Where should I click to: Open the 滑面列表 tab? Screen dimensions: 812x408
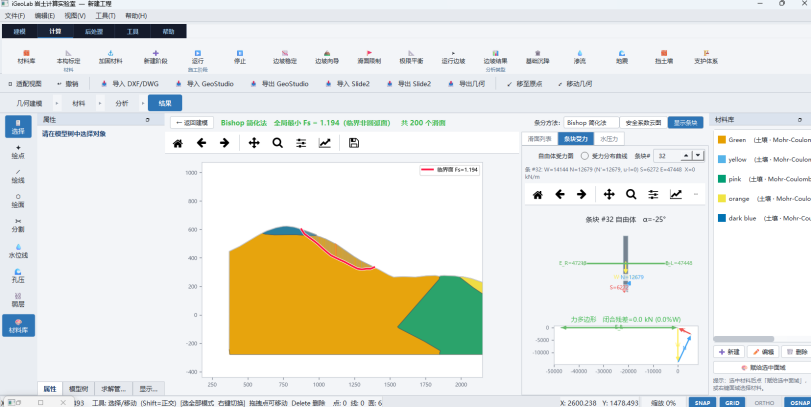pos(540,139)
